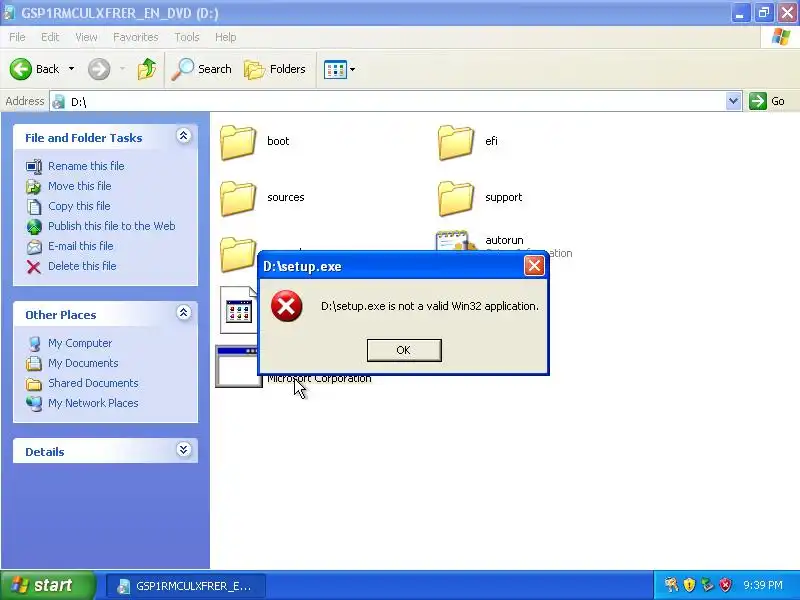Minimize the Explorer window

[740, 13]
